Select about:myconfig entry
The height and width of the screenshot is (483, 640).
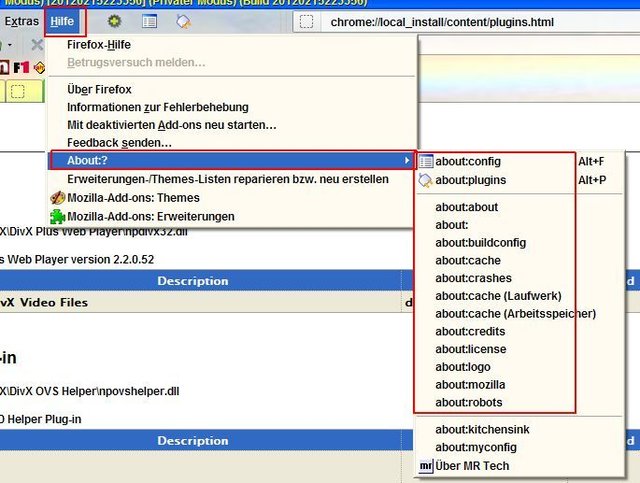(x=519, y=447)
